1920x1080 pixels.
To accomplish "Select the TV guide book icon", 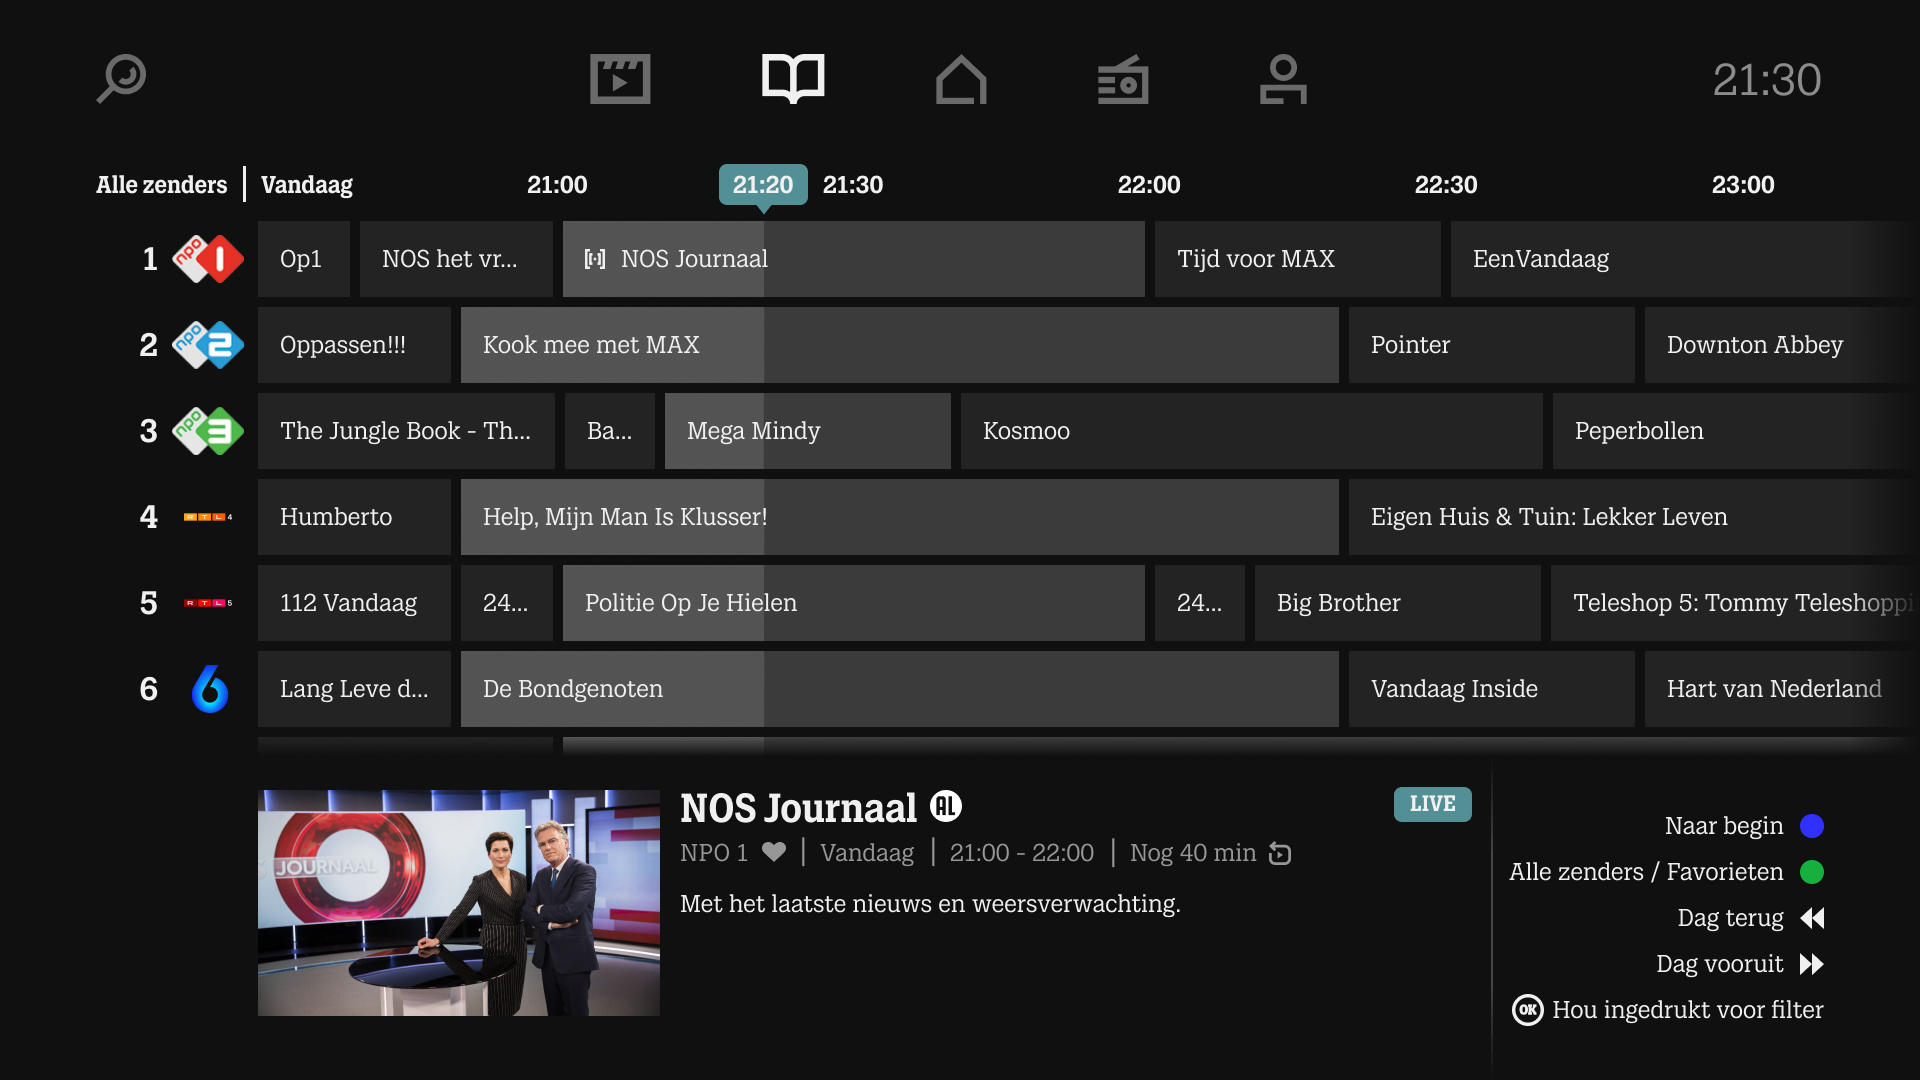I will coord(793,78).
